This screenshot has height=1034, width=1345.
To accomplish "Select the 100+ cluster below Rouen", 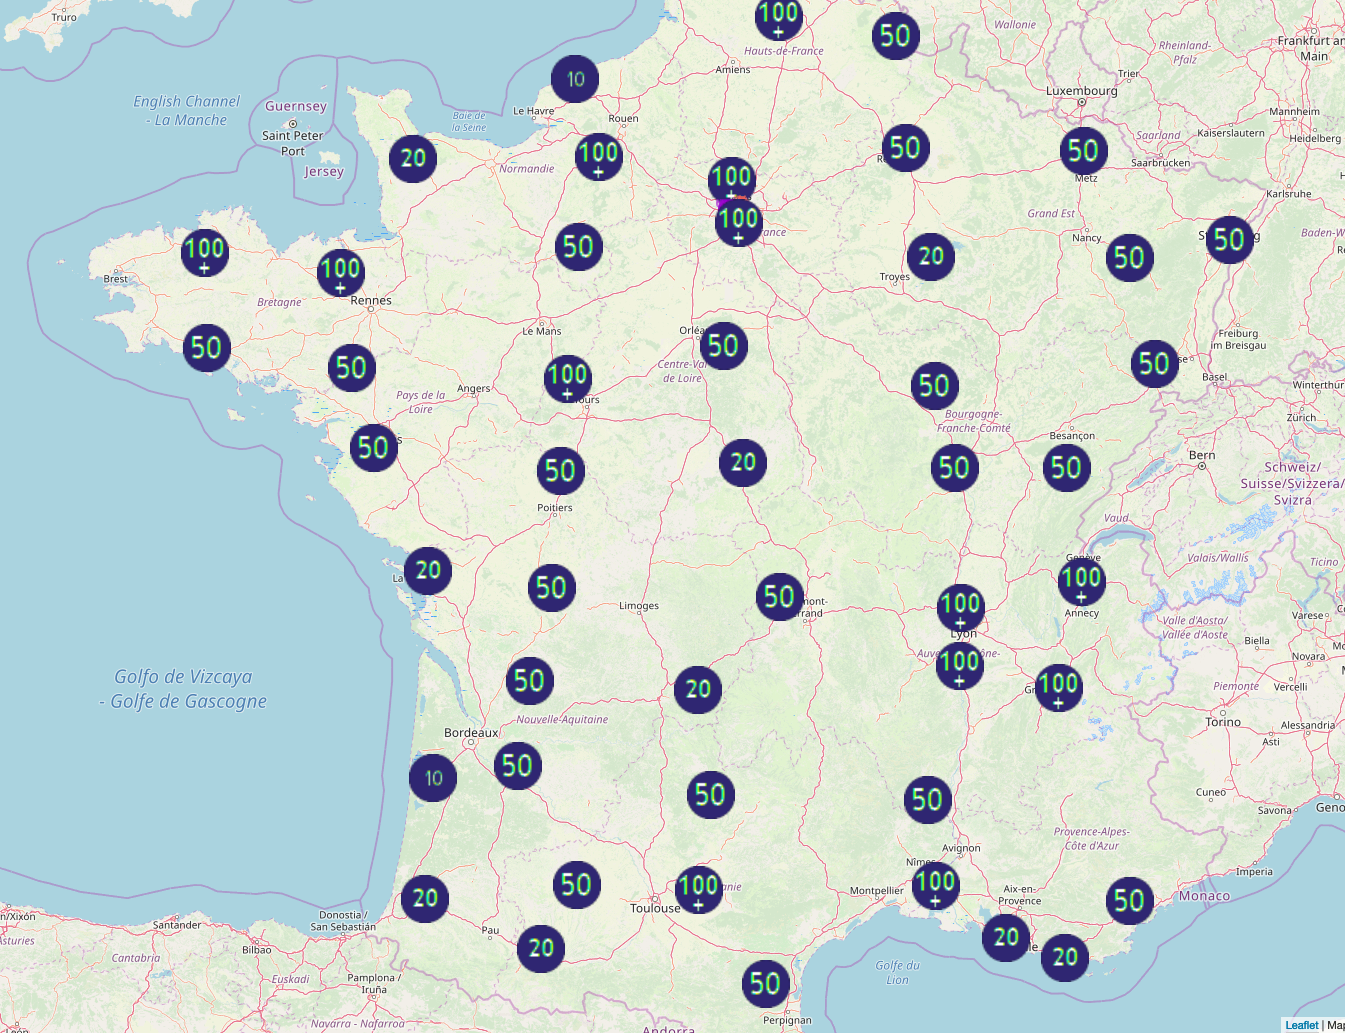I will tap(598, 156).
